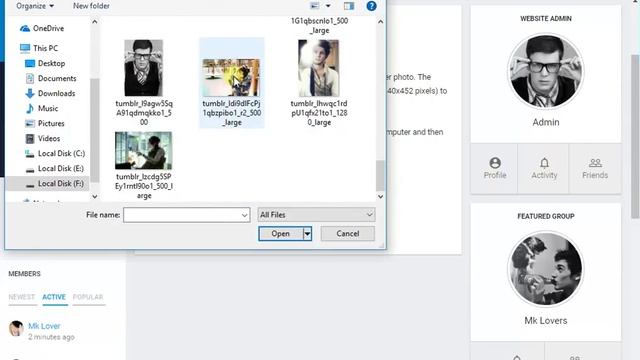Open Mk Lovers group link
This screenshot has width=640, height=360.
(546, 320)
